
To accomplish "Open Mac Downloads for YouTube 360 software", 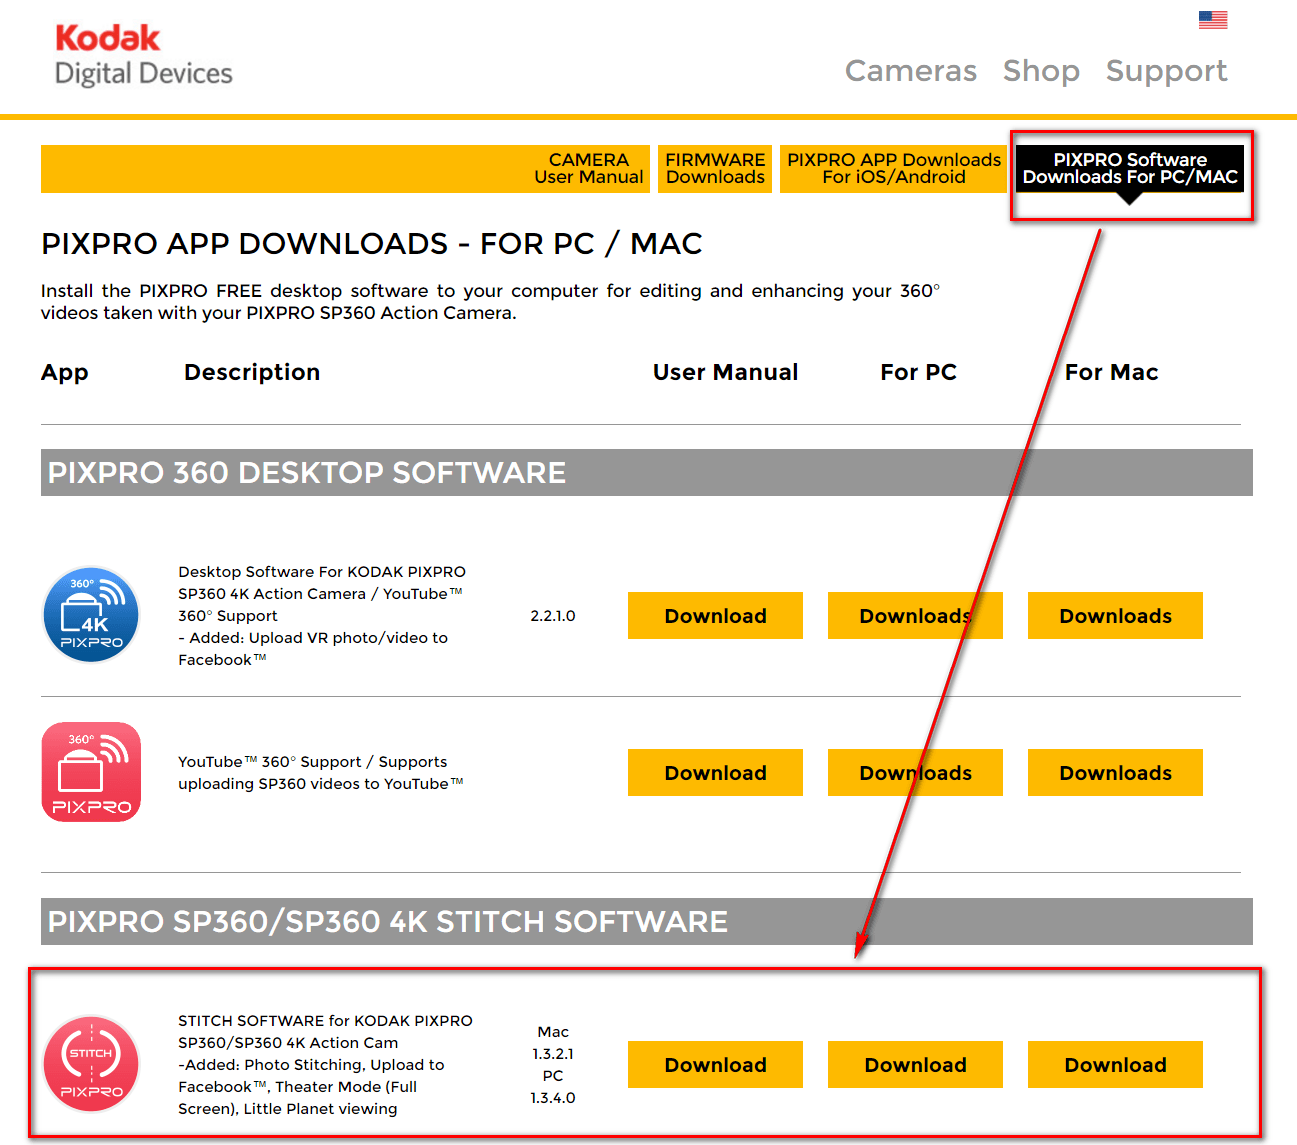I will (x=1115, y=772).
